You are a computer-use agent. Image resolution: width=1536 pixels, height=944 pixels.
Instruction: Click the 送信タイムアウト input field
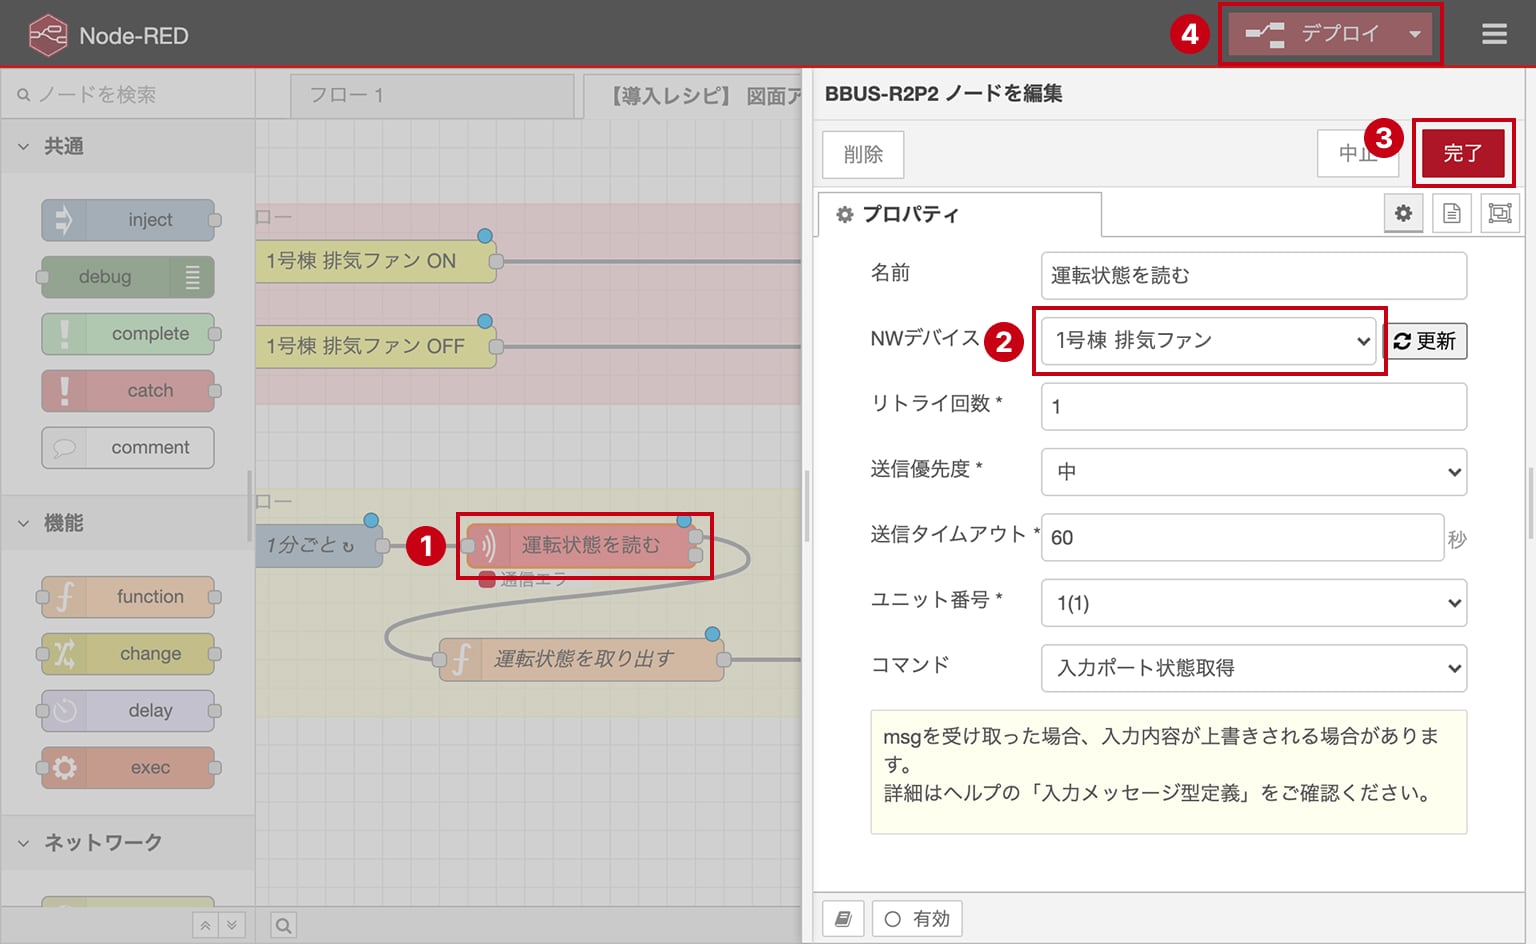coord(1242,537)
